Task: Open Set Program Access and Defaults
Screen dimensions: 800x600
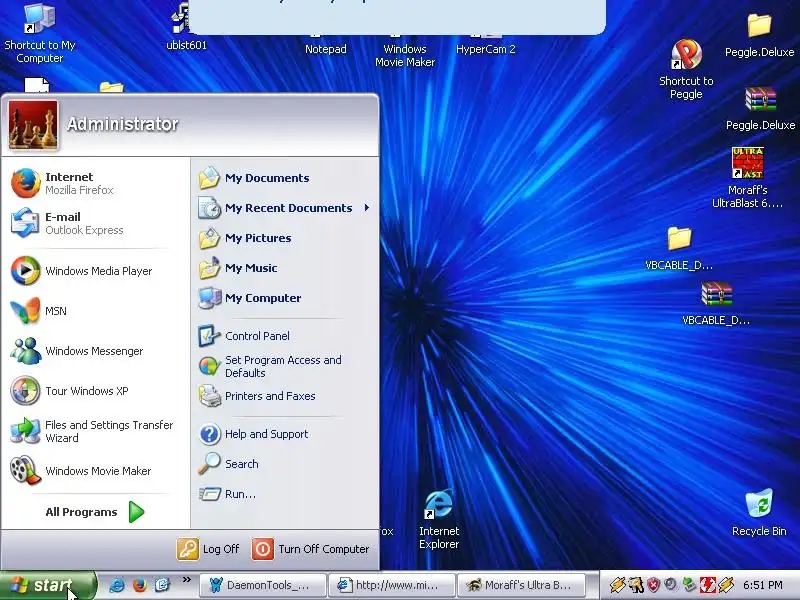Action: pos(284,366)
